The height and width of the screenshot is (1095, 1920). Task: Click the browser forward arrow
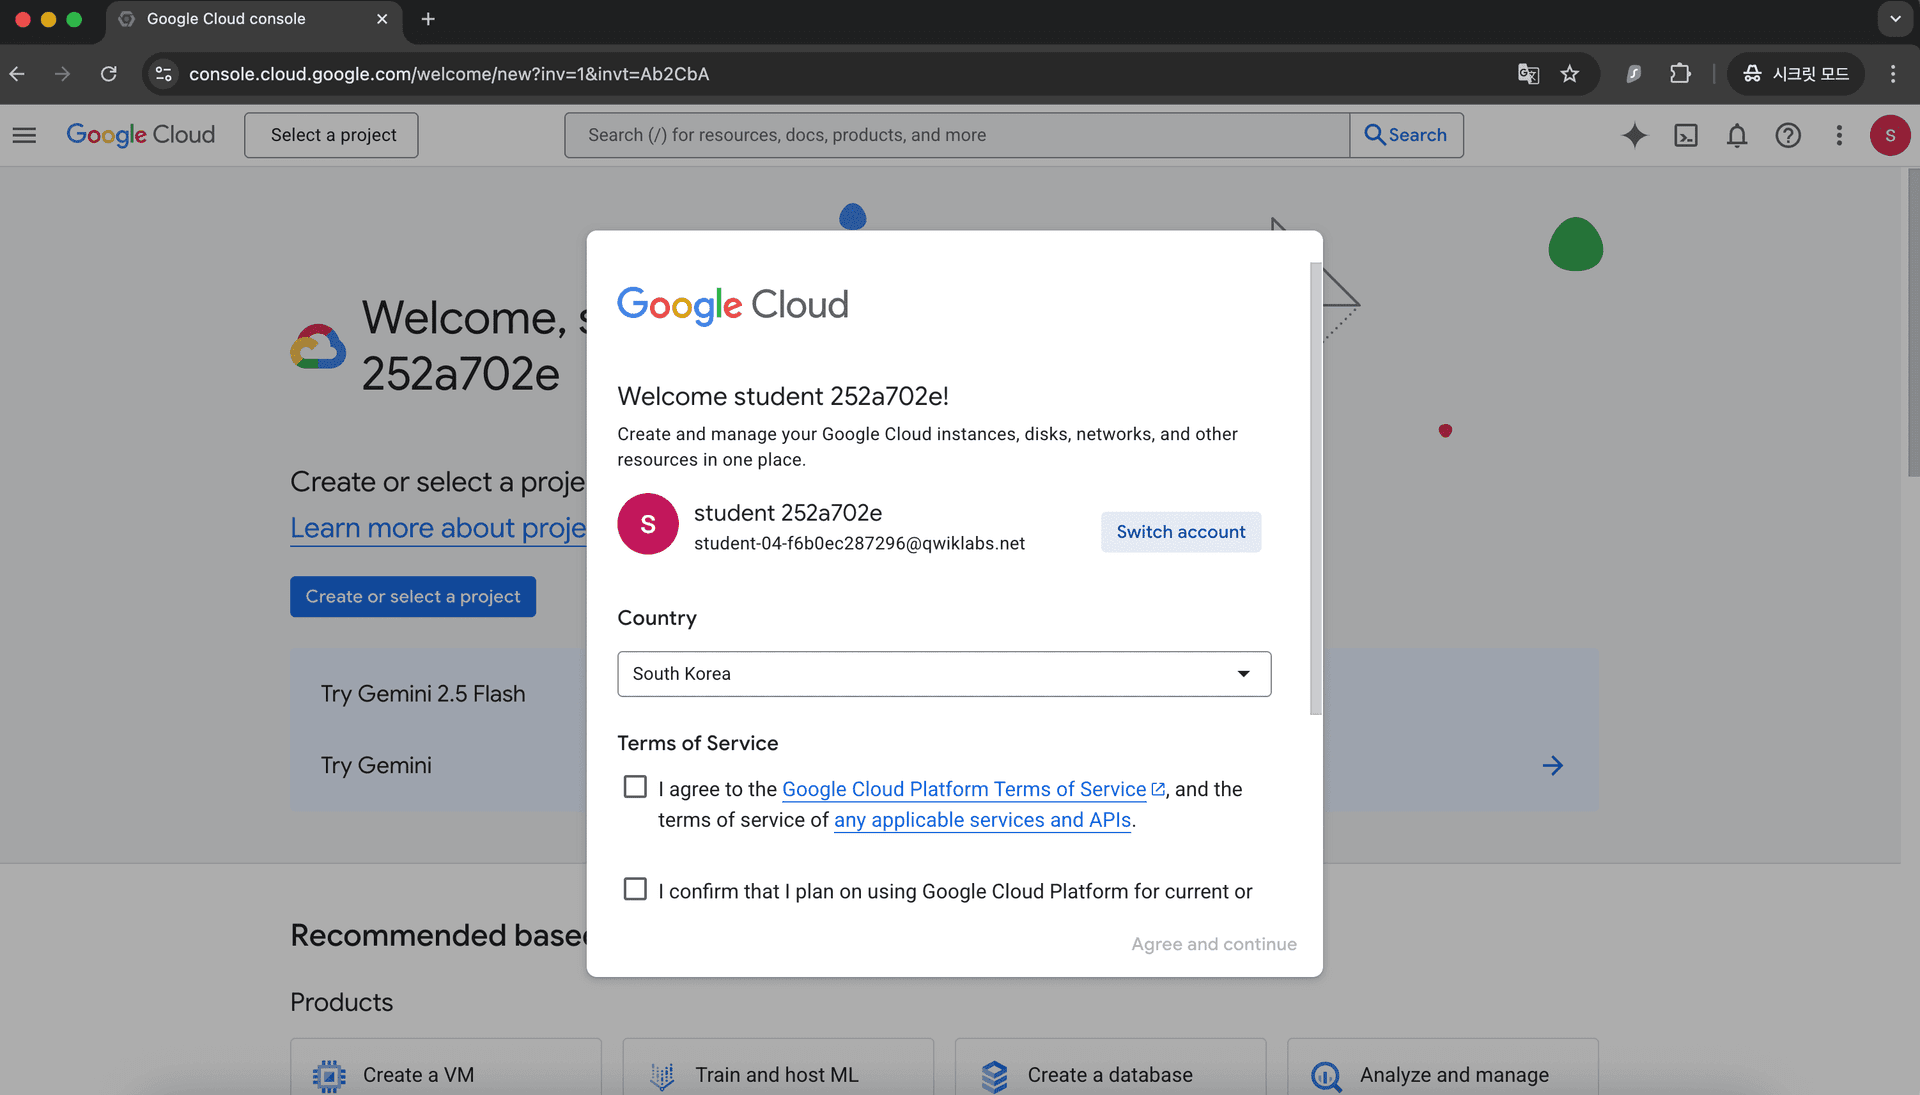point(62,74)
